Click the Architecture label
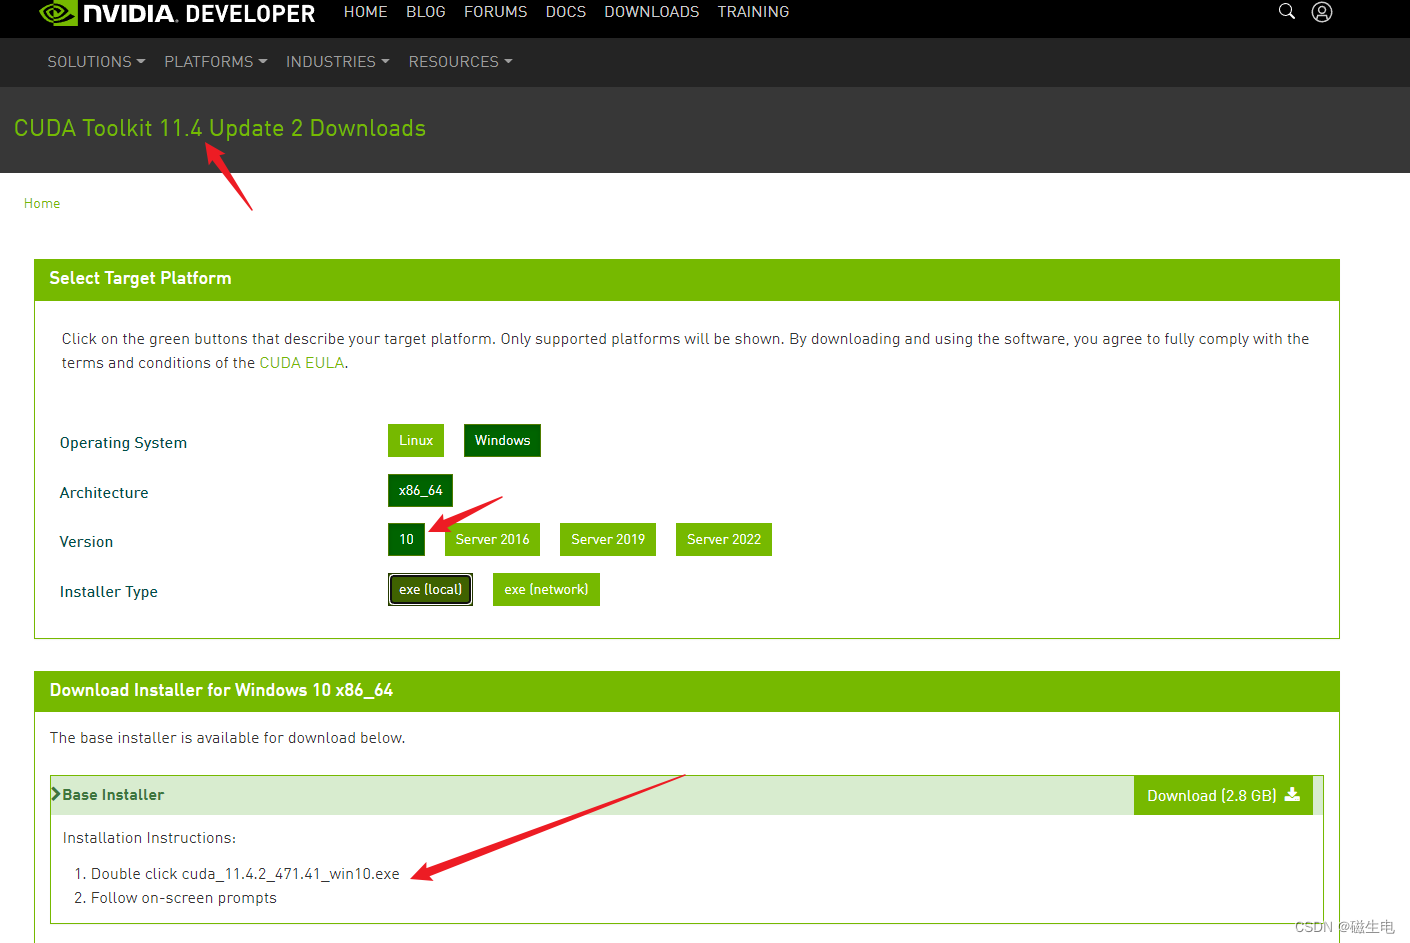Image resolution: width=1410 pixels, height=943 pixels. [104, 493]
